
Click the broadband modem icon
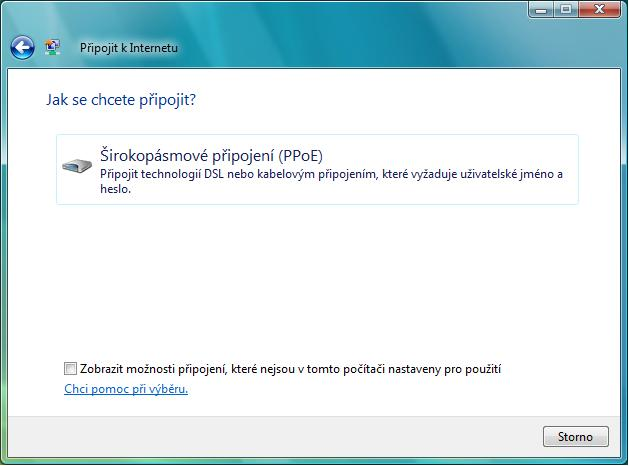77,166
